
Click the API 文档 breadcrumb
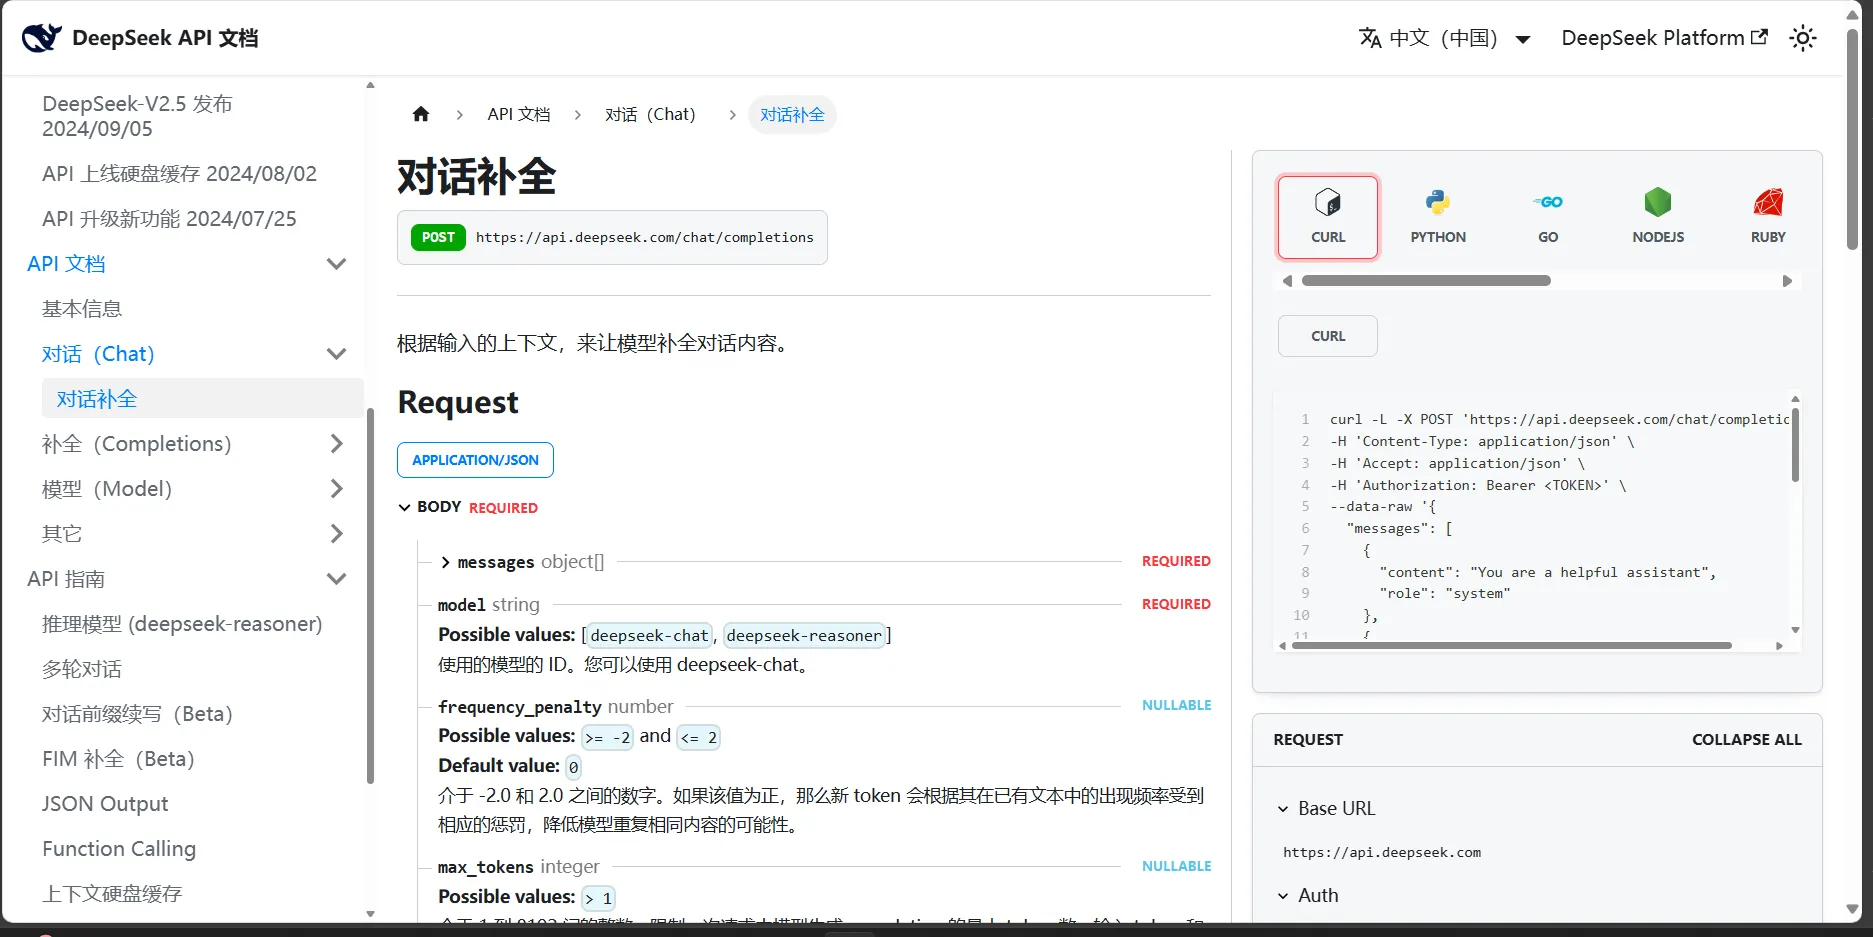click(x=519, y=114)
